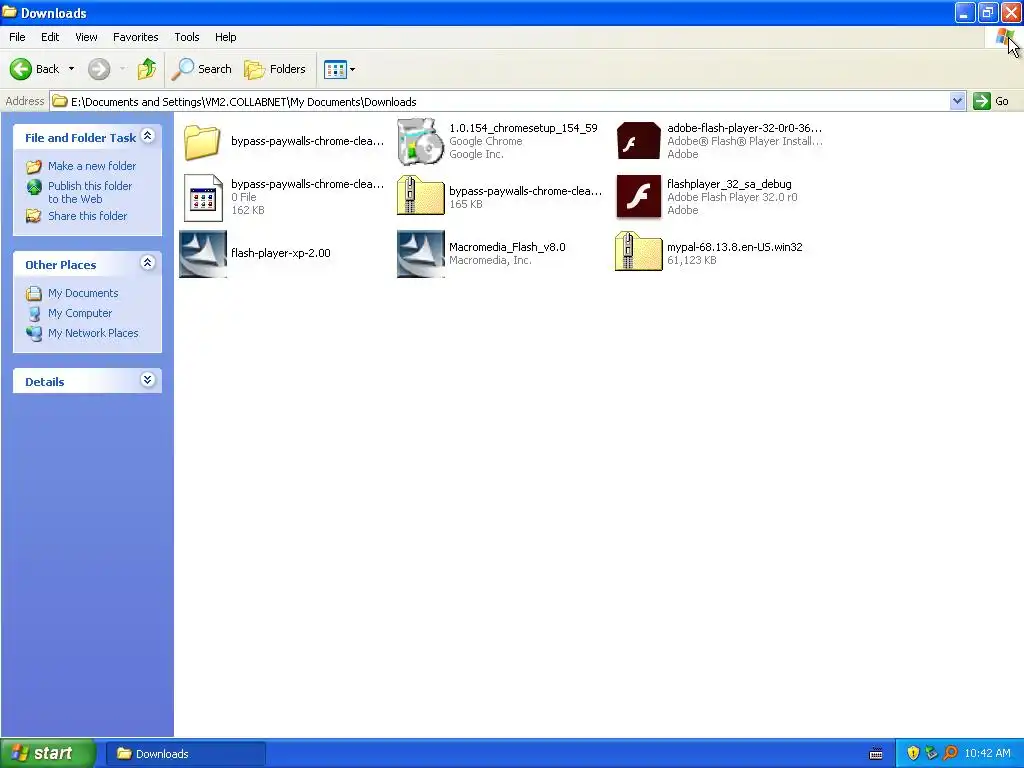1024x768 pixels.
Task: Click the My Documents sidebar icon
Action: [34, 293]
